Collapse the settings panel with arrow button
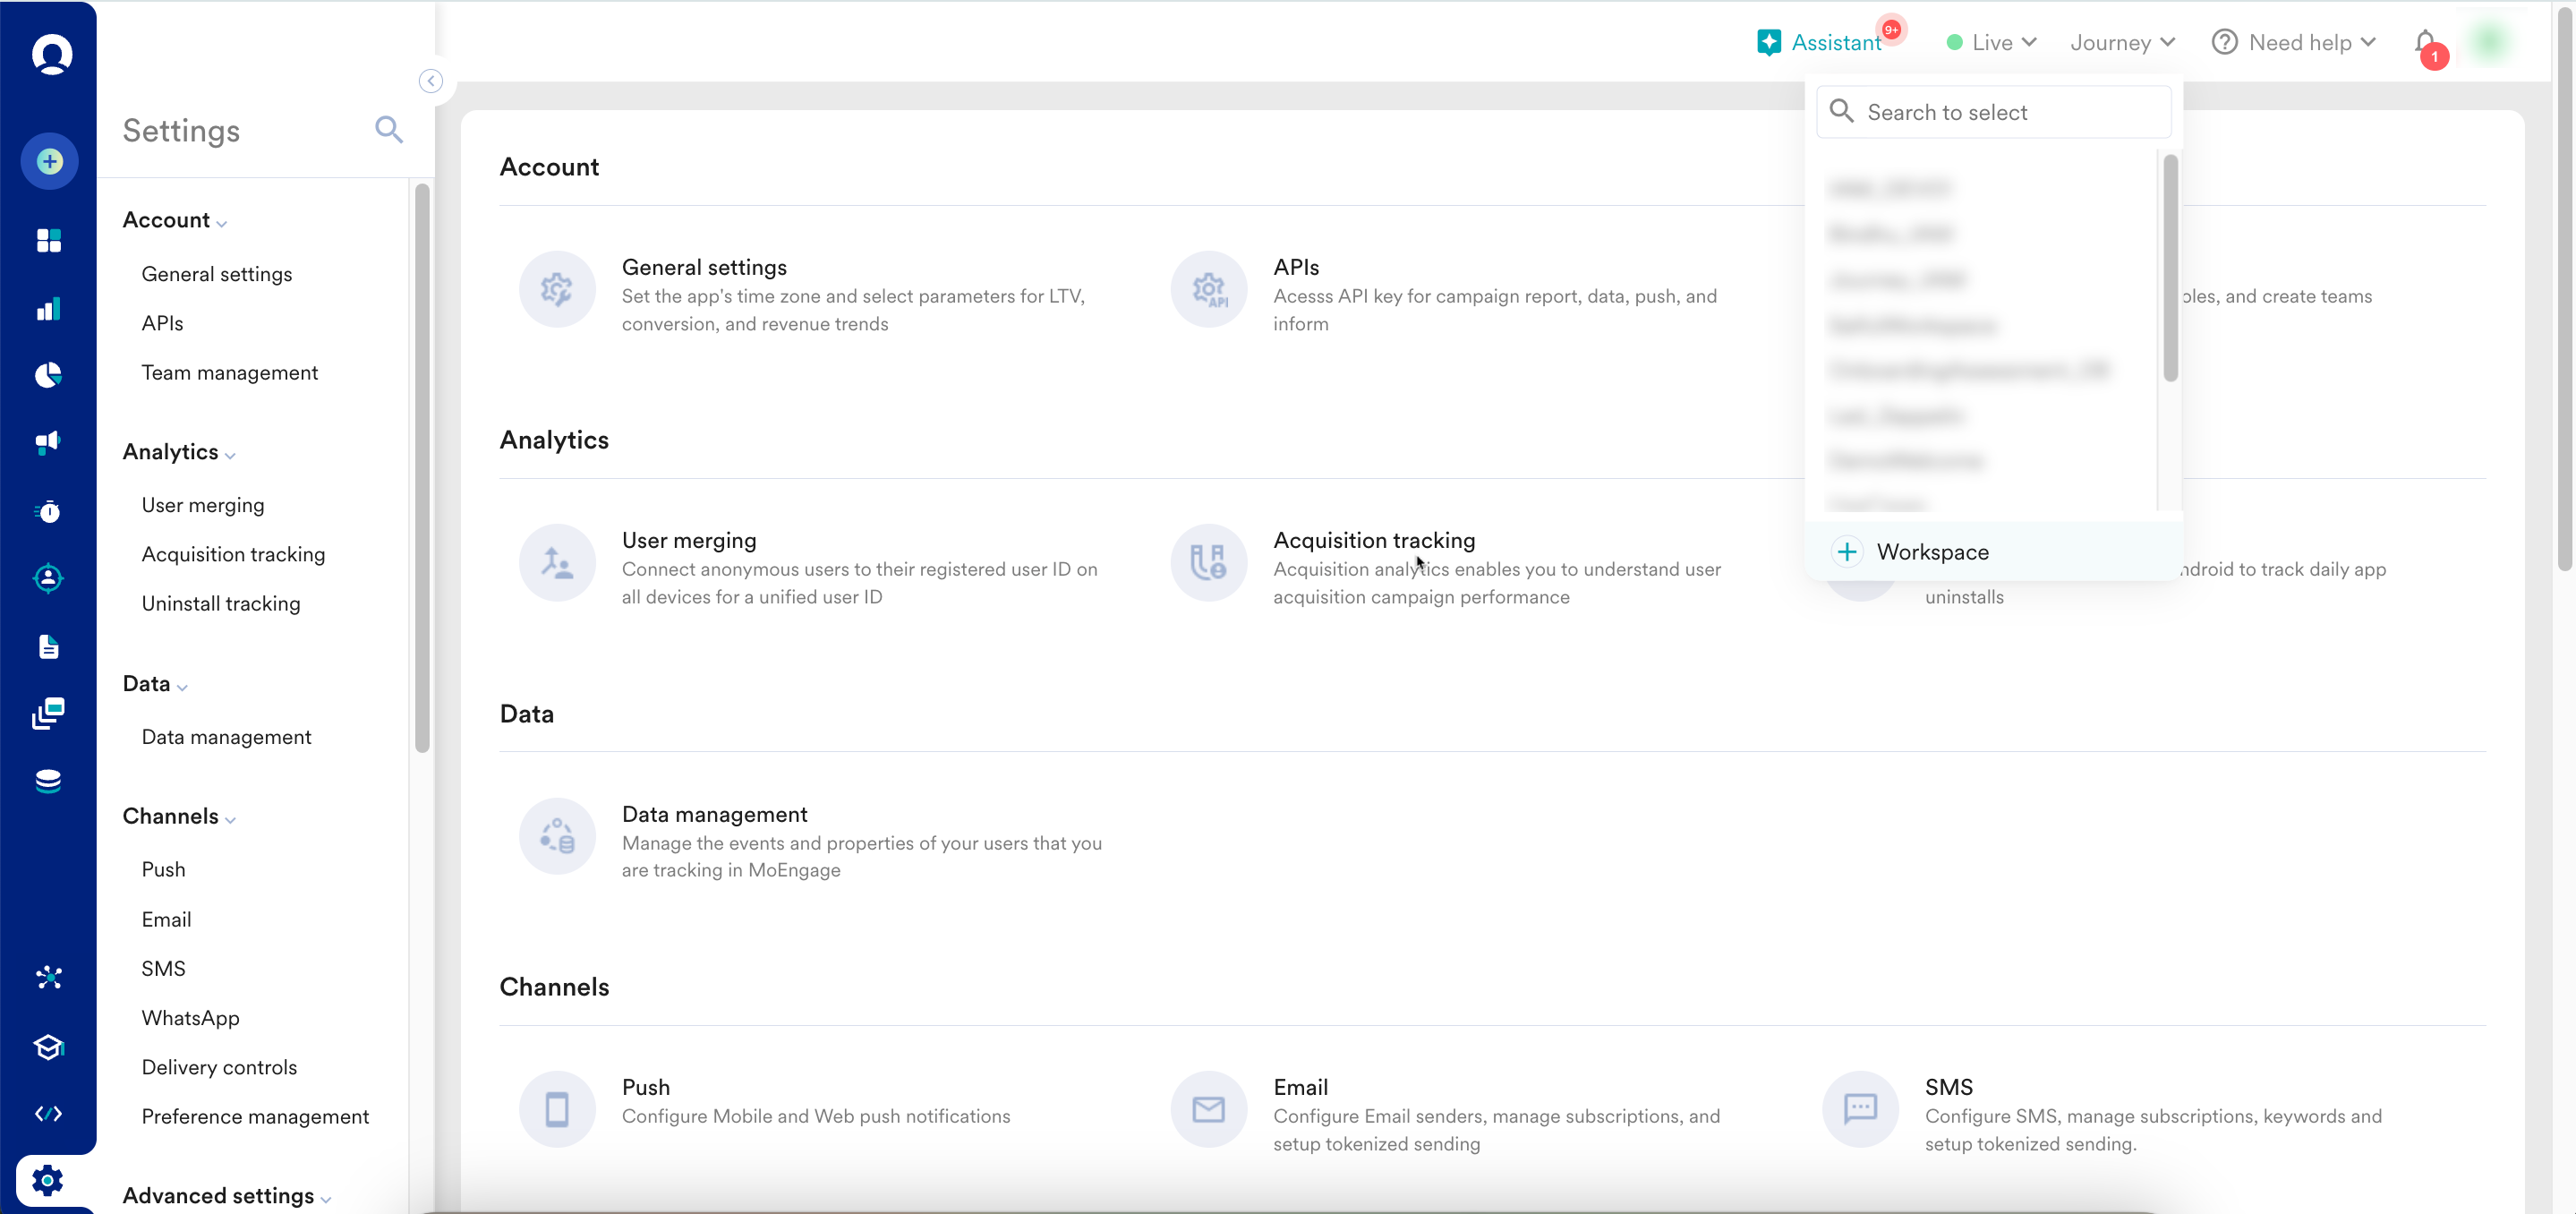This screenshot has width=2576, height=1214. pos(431,81)
